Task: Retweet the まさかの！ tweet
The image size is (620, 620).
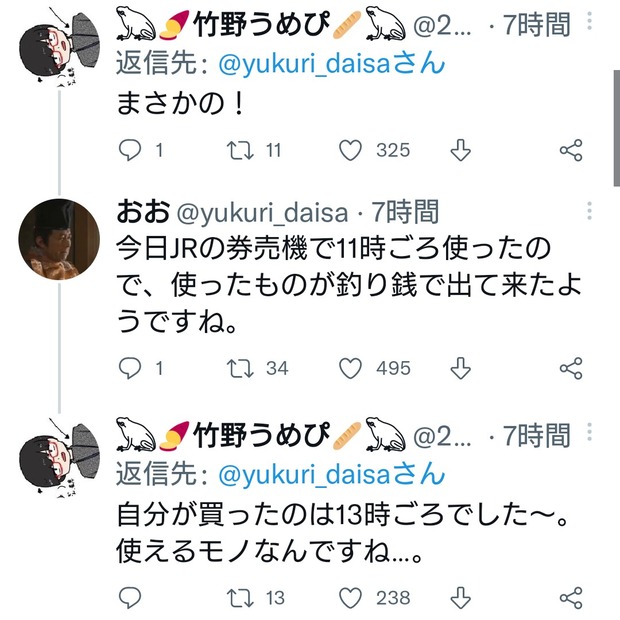Action: (240, 150)
